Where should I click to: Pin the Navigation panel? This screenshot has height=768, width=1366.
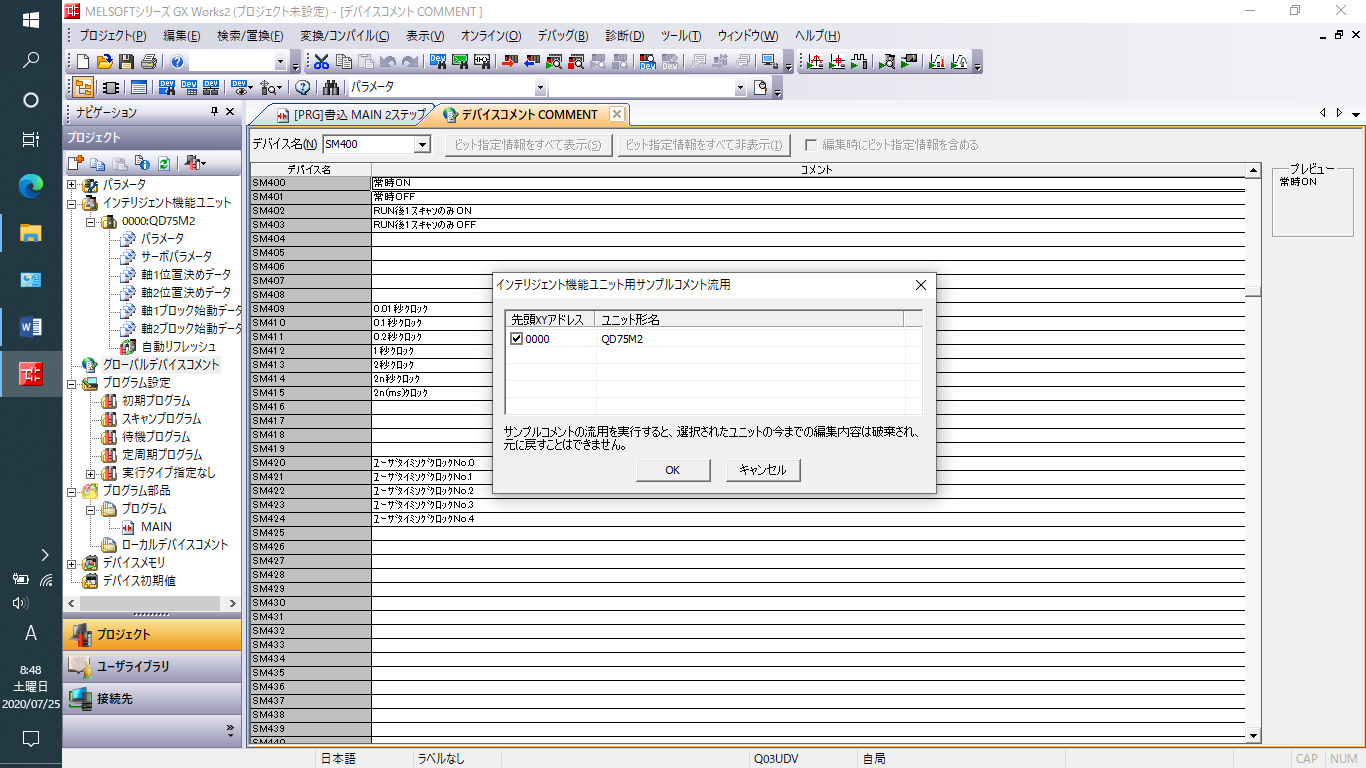tap(214, 112)
